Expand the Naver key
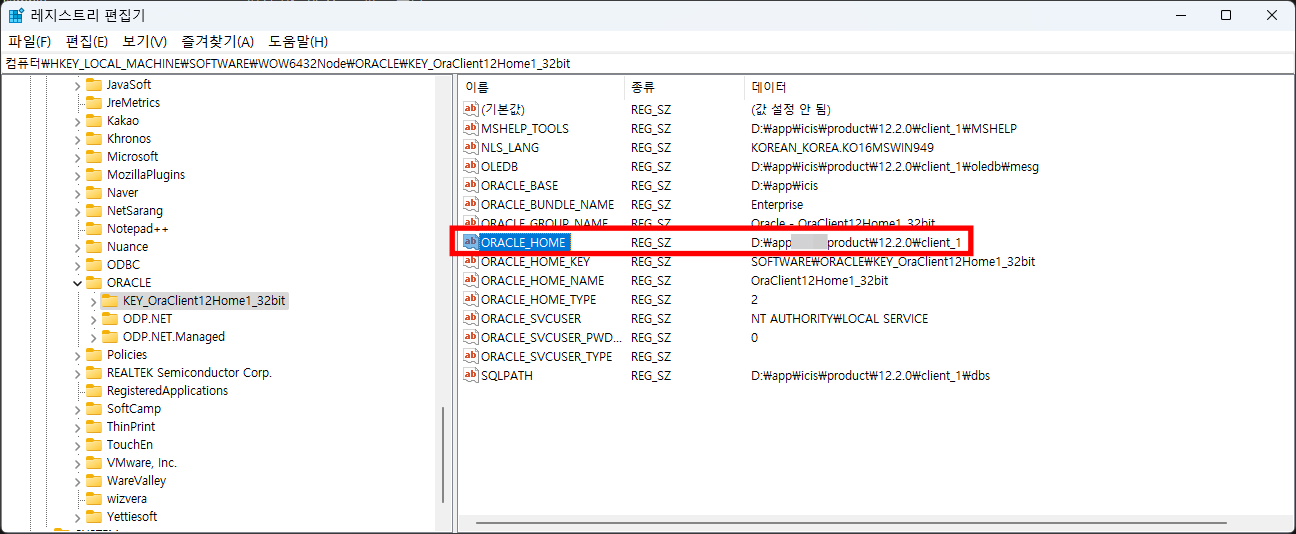Image resolution: width=1296 pixels, height=534 pixels. 77,193
